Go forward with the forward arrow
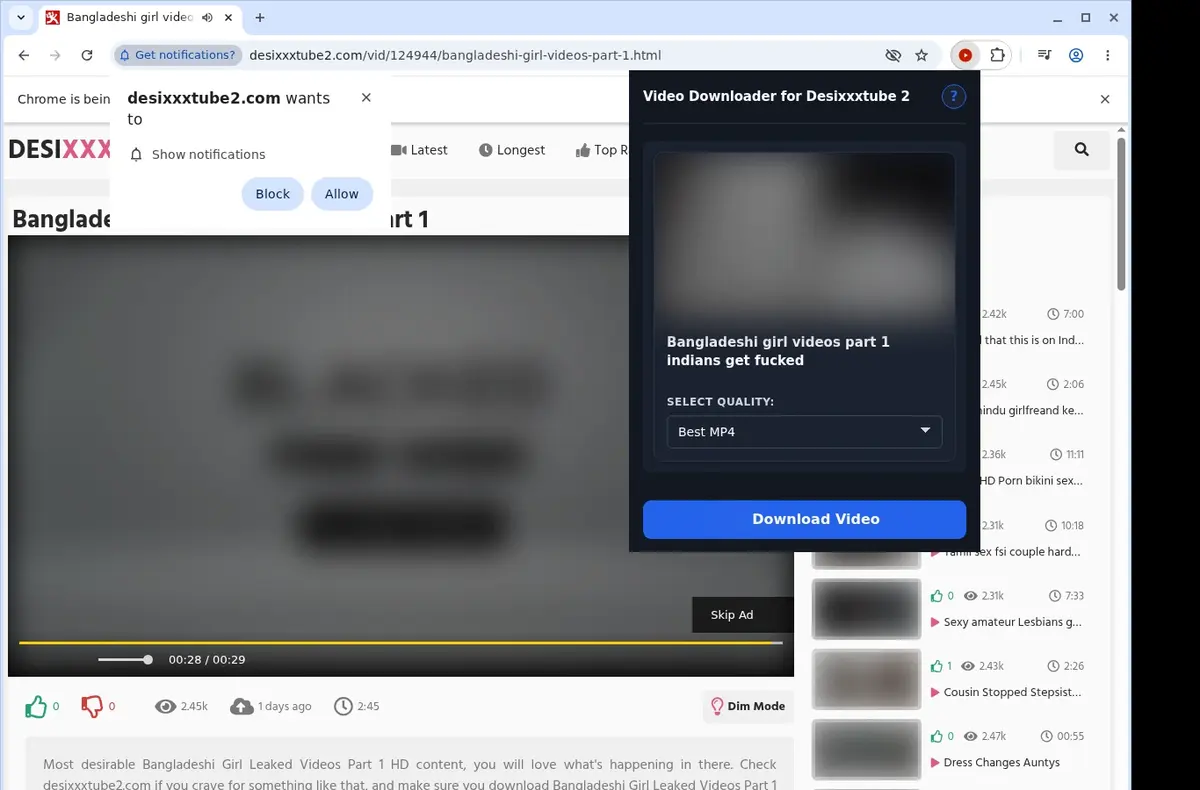Viewport: 1200px width, 790px height. click(x=55, y=56)
